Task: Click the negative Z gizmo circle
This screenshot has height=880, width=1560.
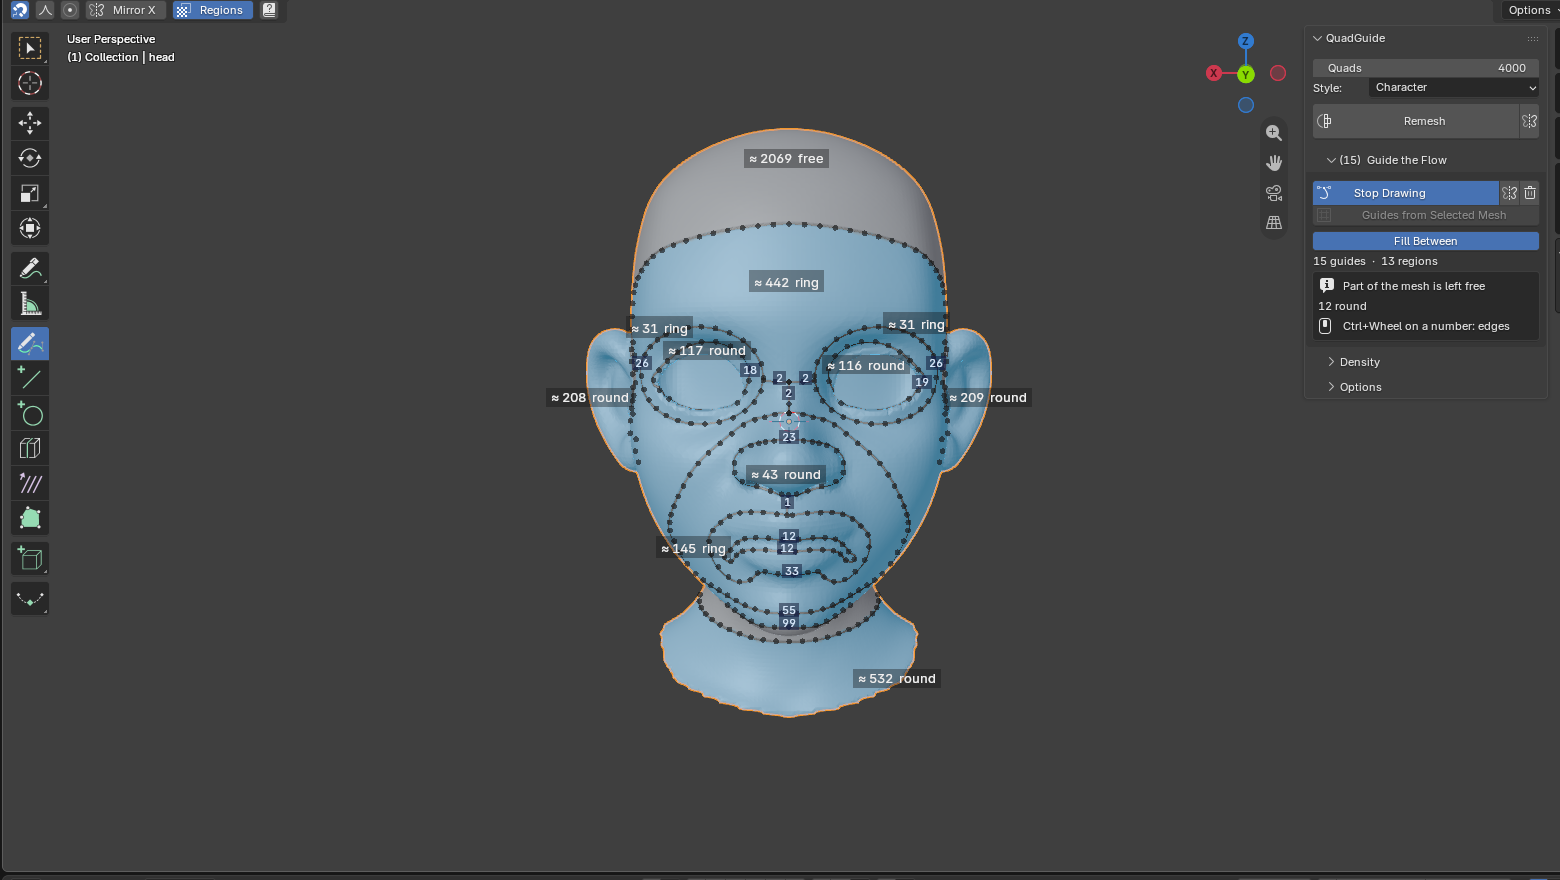Action: click(1246, 105)
